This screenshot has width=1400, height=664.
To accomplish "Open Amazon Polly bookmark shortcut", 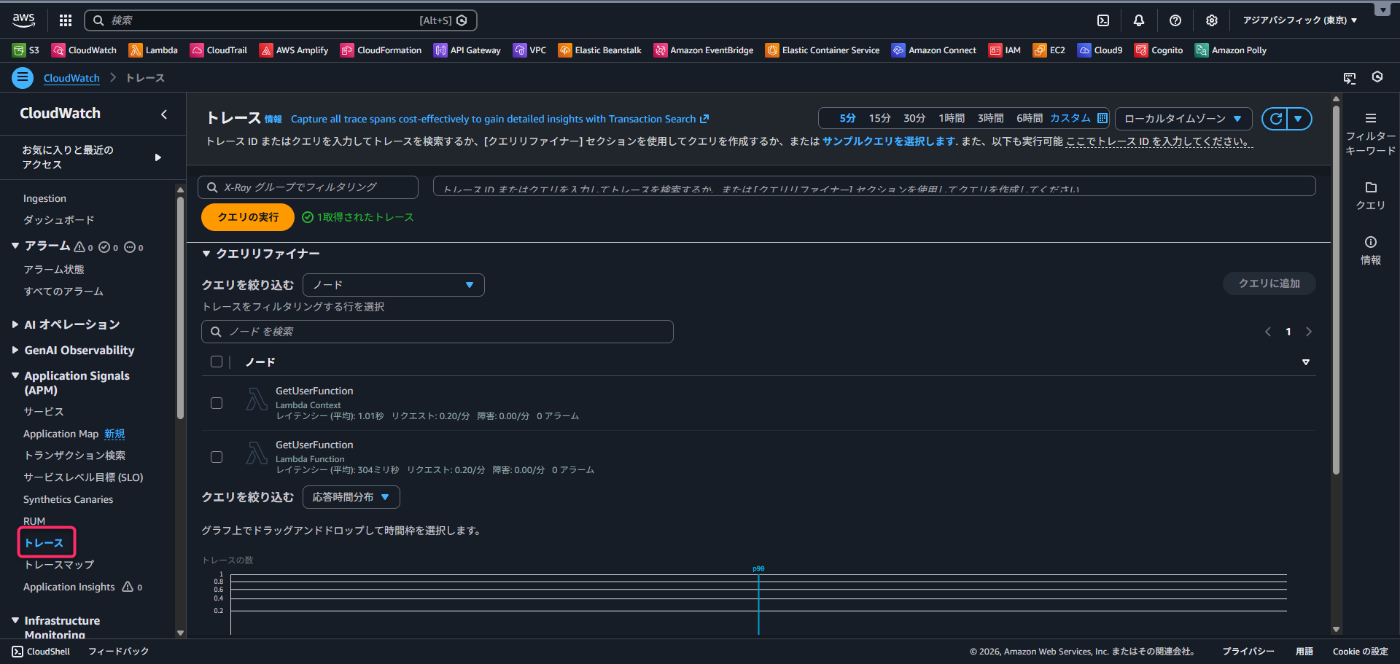I will click(x=1231, y=50).
